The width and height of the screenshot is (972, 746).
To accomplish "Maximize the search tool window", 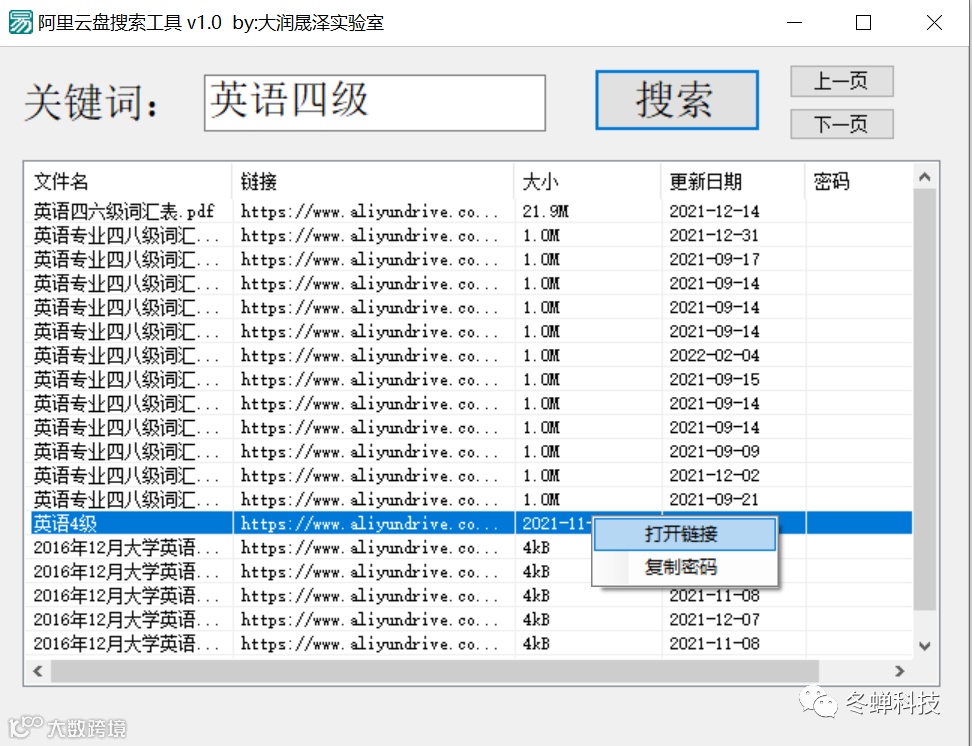I will (x=863, y=23).
